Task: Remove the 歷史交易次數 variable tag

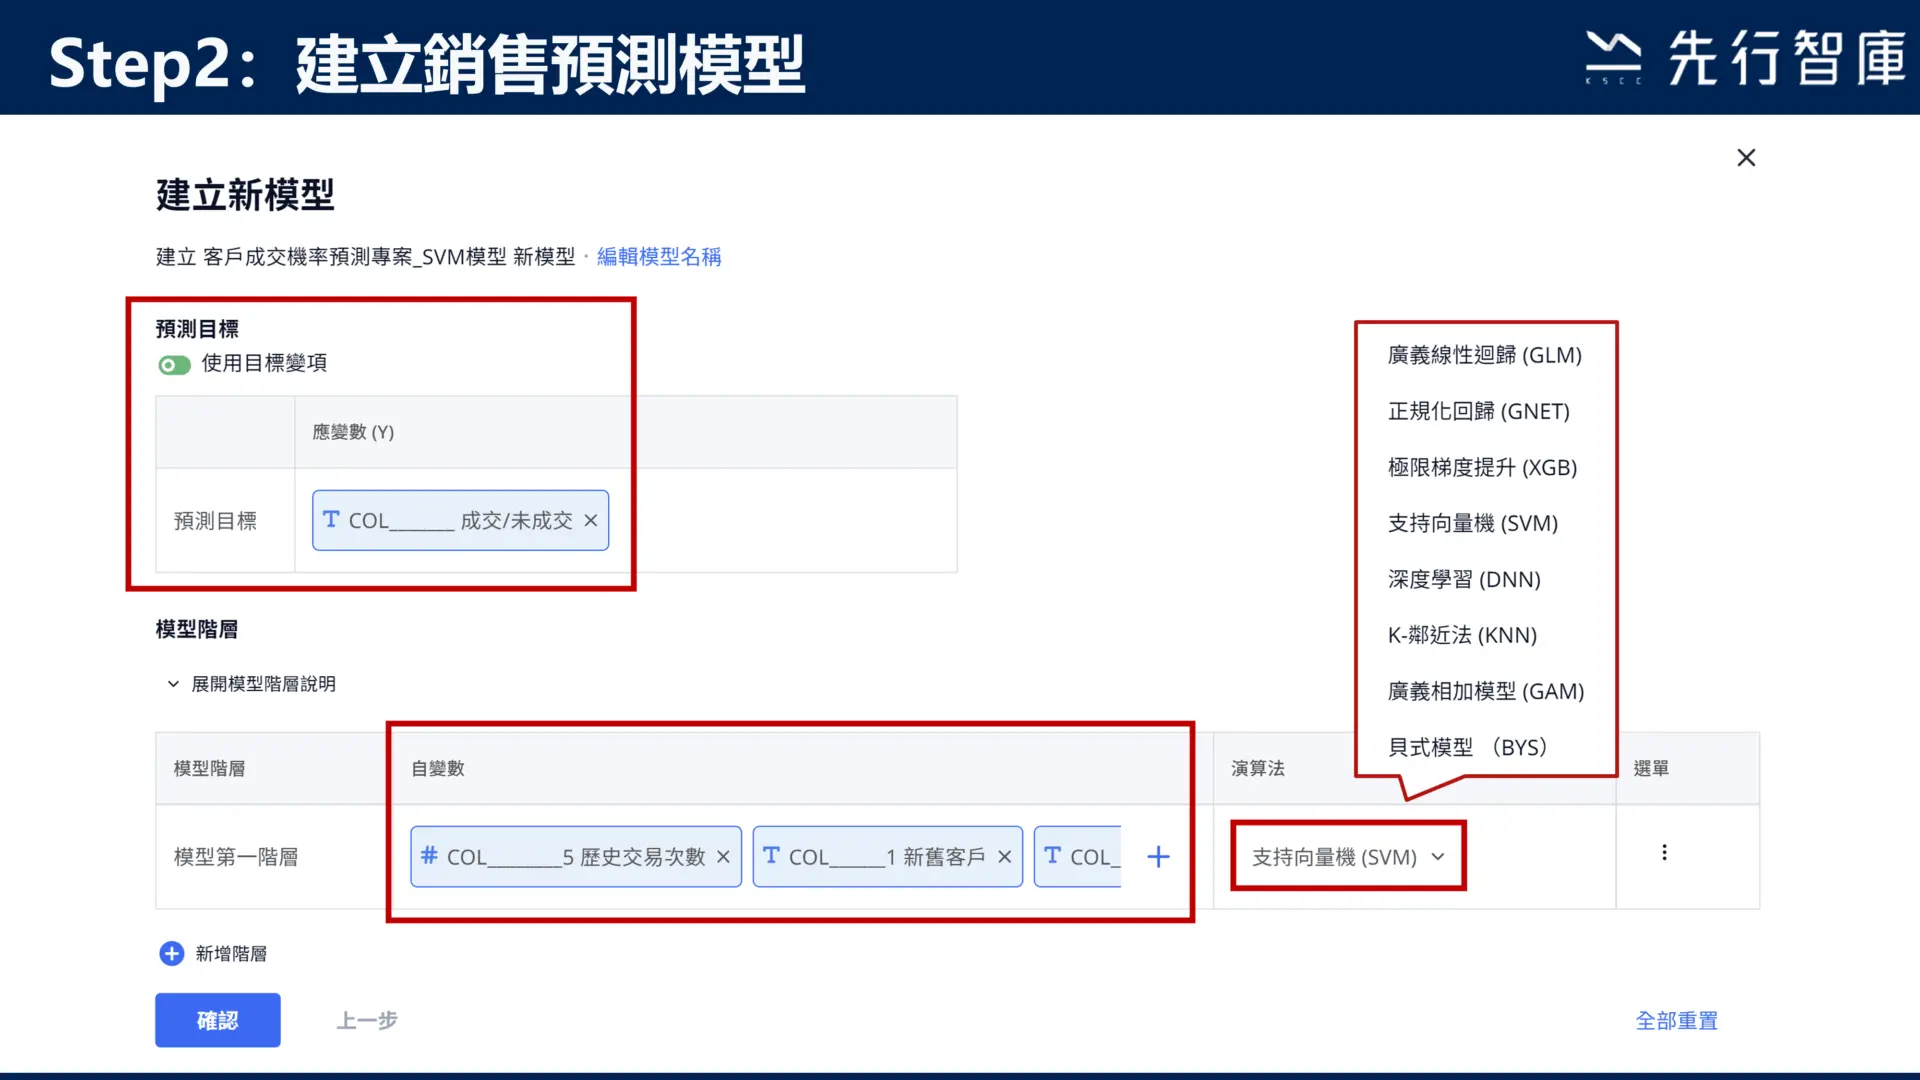Action: click(x=723, y=857)
